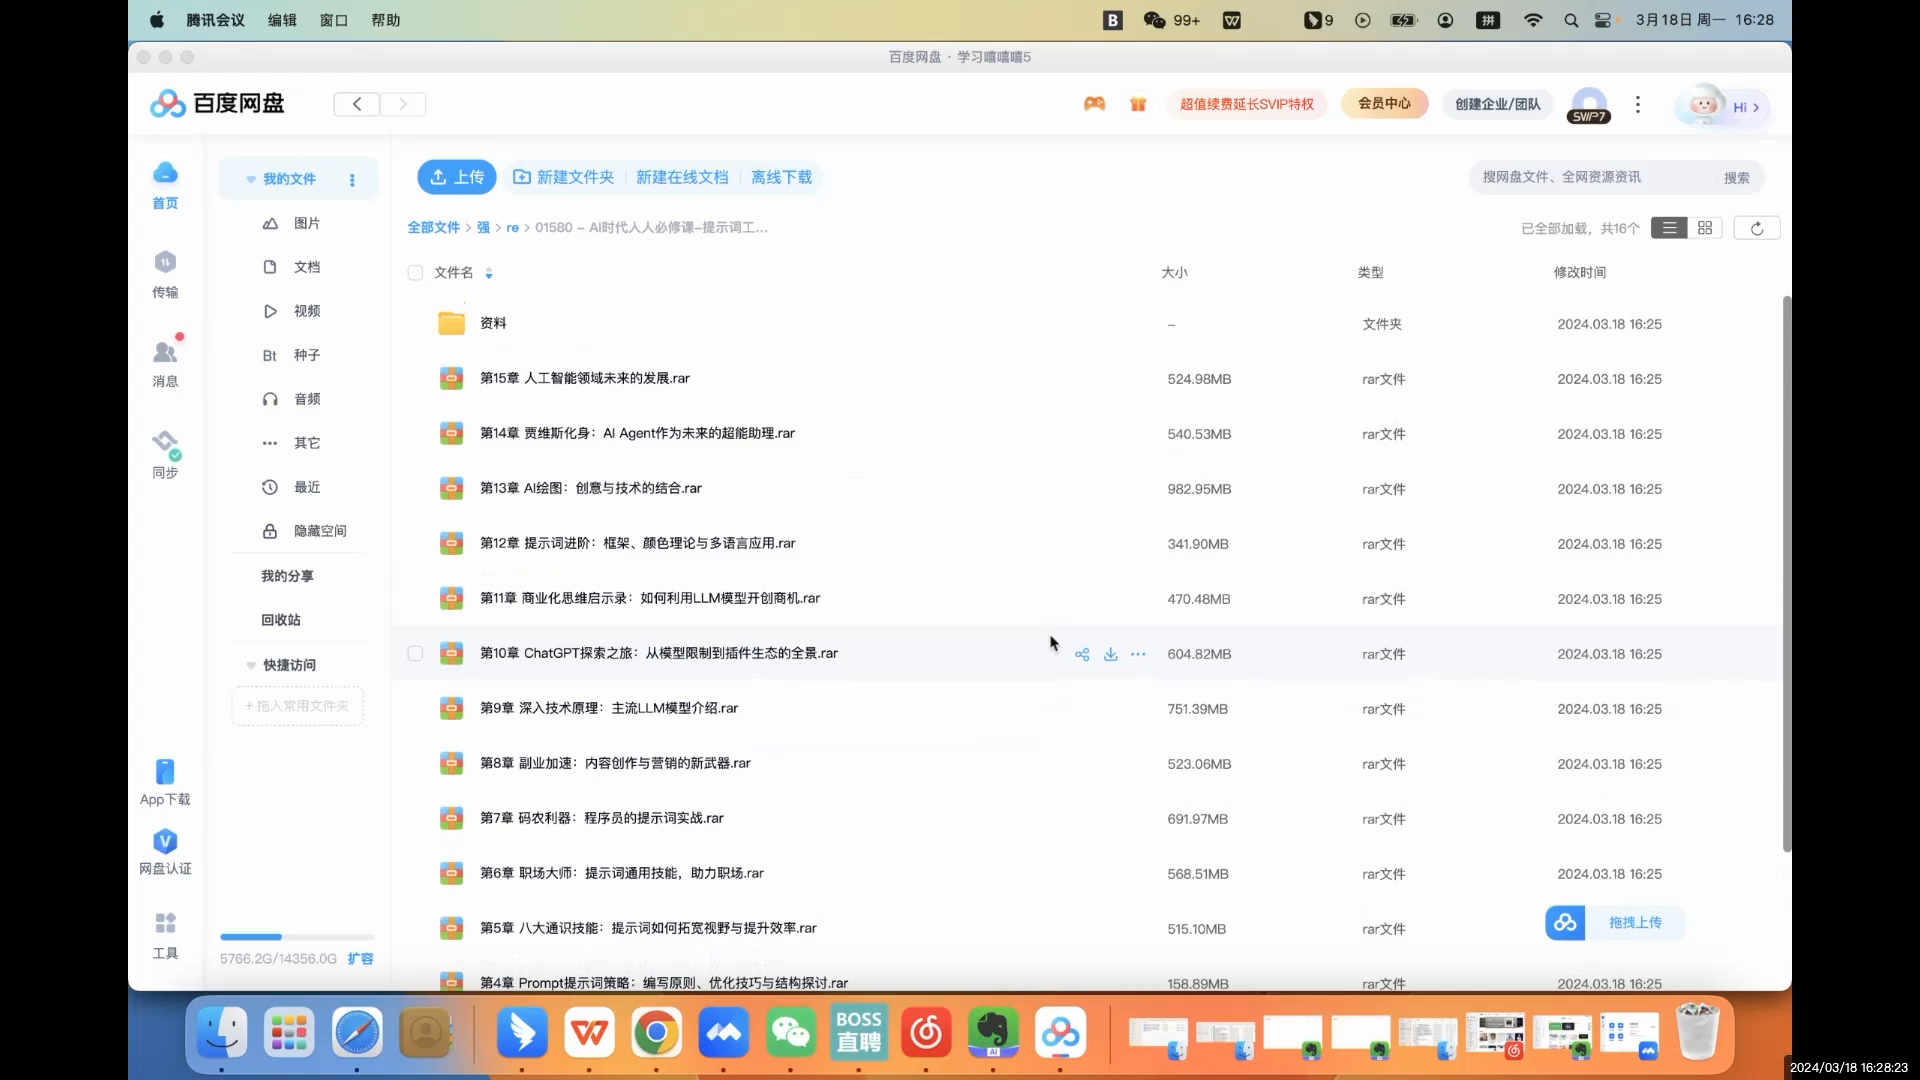Share 第10章 ChatGPT探索之笔 via the share icon

[x=1082, y=654]
